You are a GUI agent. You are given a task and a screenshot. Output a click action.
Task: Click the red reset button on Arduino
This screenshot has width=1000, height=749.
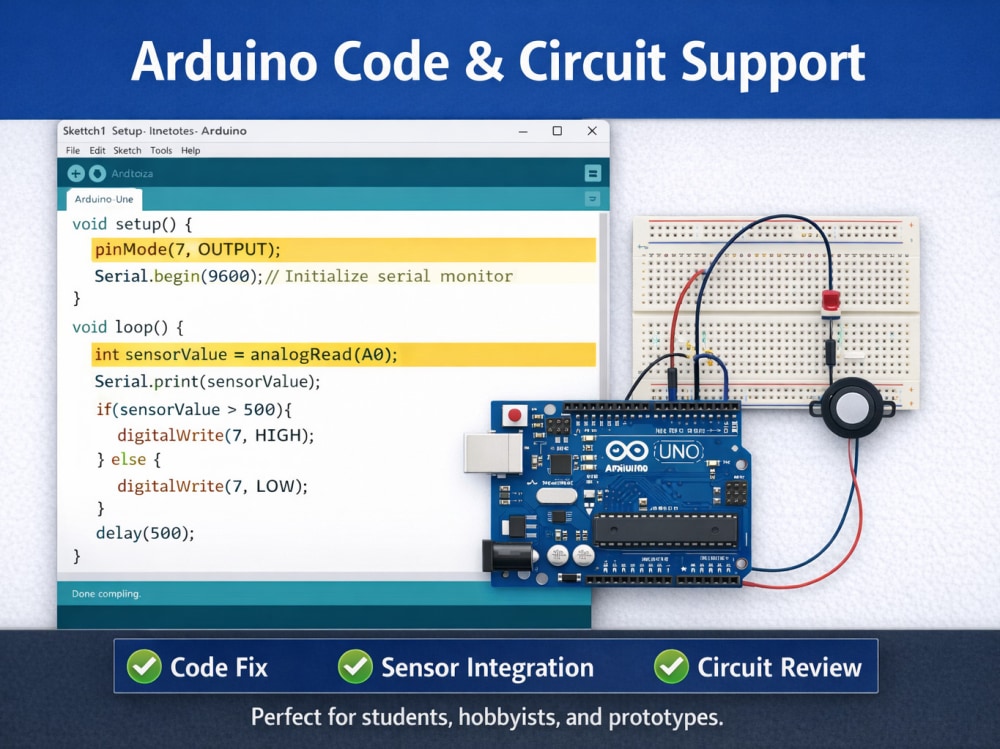coord(515,416)
